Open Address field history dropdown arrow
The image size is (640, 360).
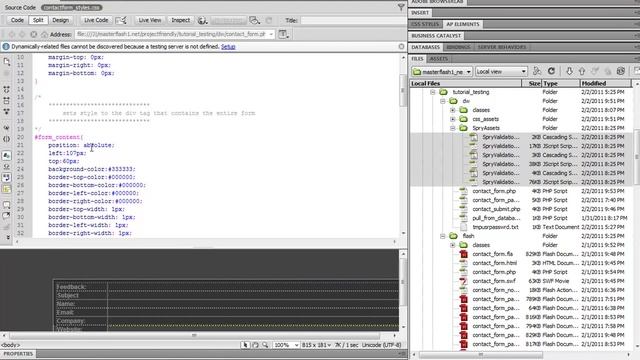(271, 34)
